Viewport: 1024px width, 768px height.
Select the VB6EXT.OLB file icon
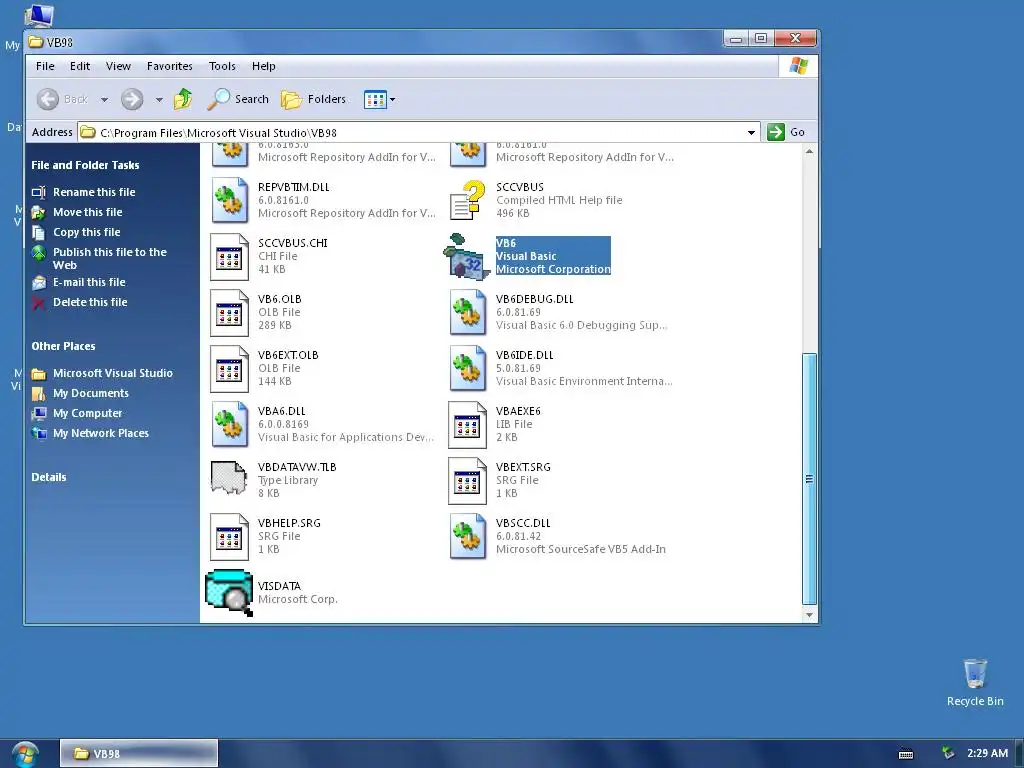(x=229, y=369)
